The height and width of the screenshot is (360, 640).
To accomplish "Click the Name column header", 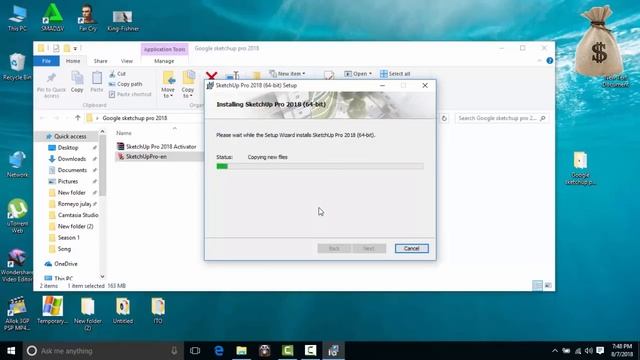I will coord(124,133).
